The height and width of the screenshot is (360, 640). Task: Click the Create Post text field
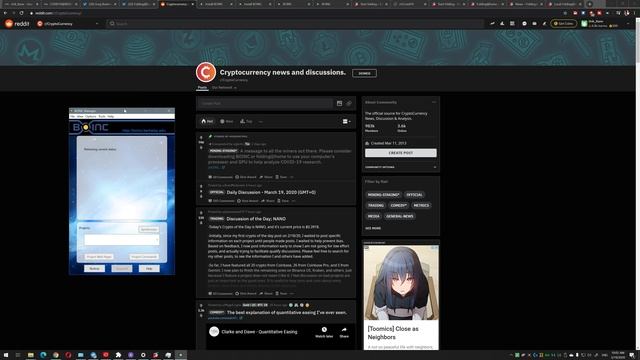[265, 103]
